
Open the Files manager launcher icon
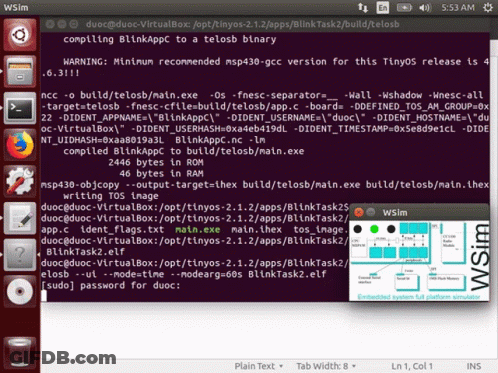(x=20, y=71)
